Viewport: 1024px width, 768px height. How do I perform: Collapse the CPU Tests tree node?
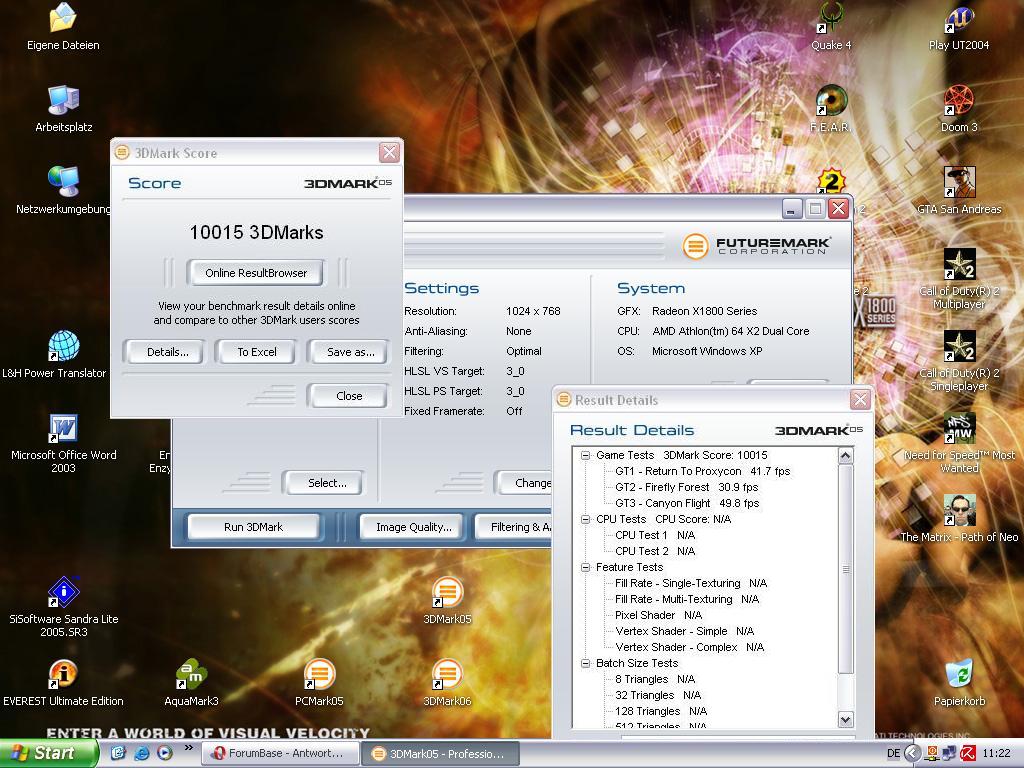point(585,519)
